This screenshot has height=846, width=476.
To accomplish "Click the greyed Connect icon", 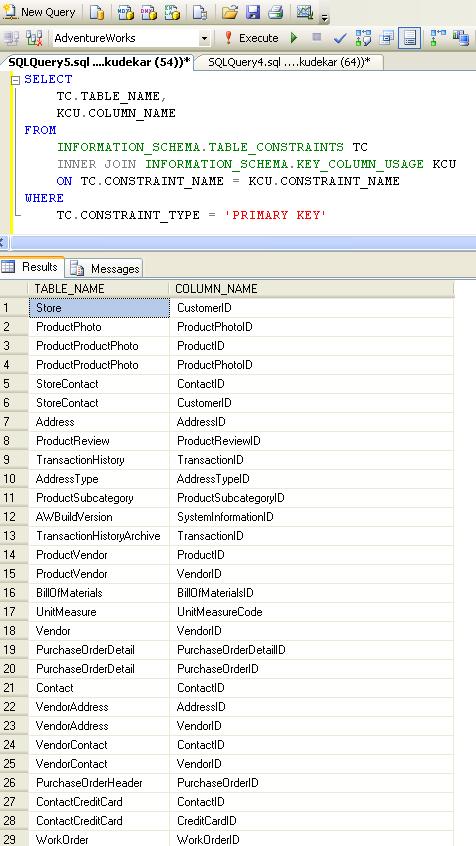I will click(12, 38).
